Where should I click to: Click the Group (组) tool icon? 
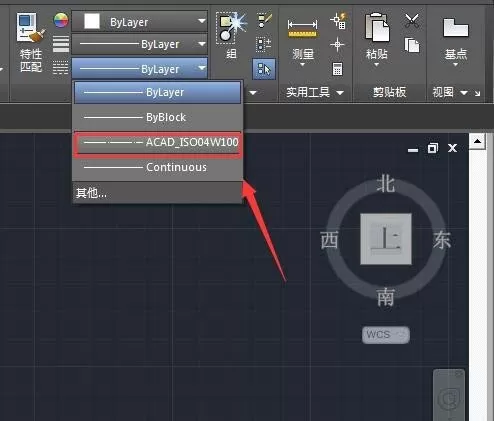[x=231, y=29]
